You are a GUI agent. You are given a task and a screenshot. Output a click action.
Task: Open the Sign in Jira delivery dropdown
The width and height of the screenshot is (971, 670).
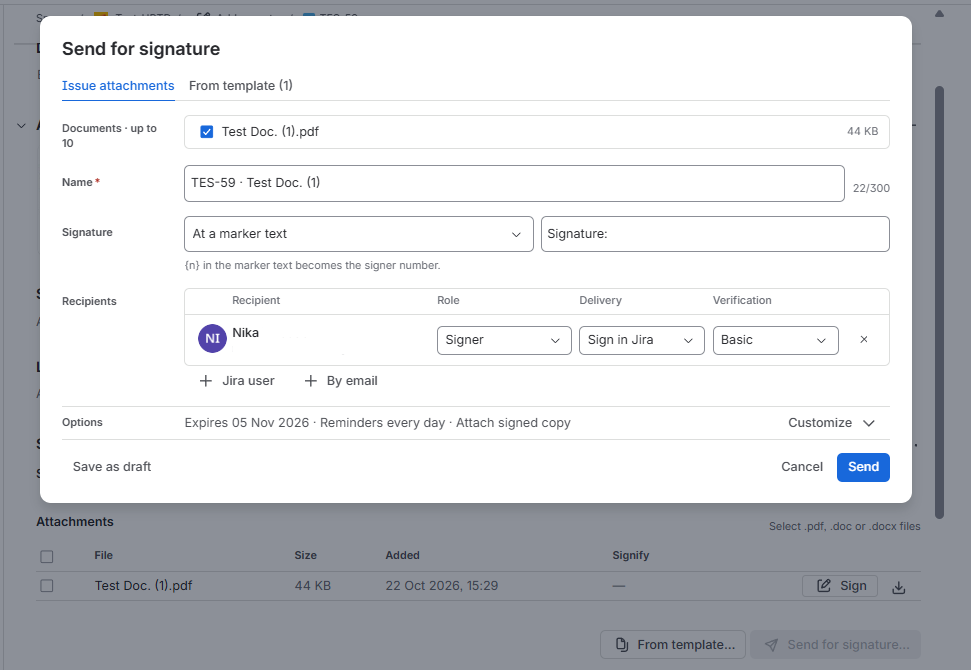tap(642, 341)
